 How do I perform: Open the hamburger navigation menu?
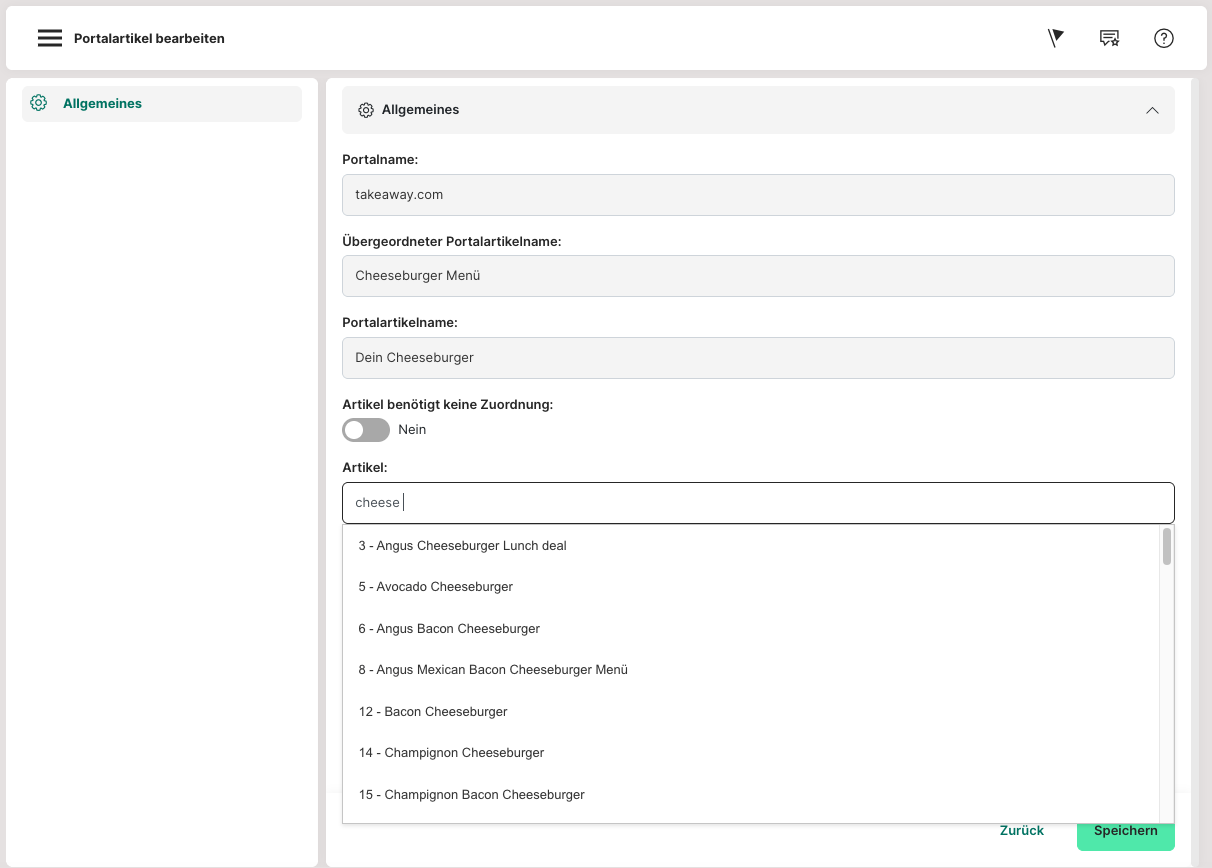point(49,38)
